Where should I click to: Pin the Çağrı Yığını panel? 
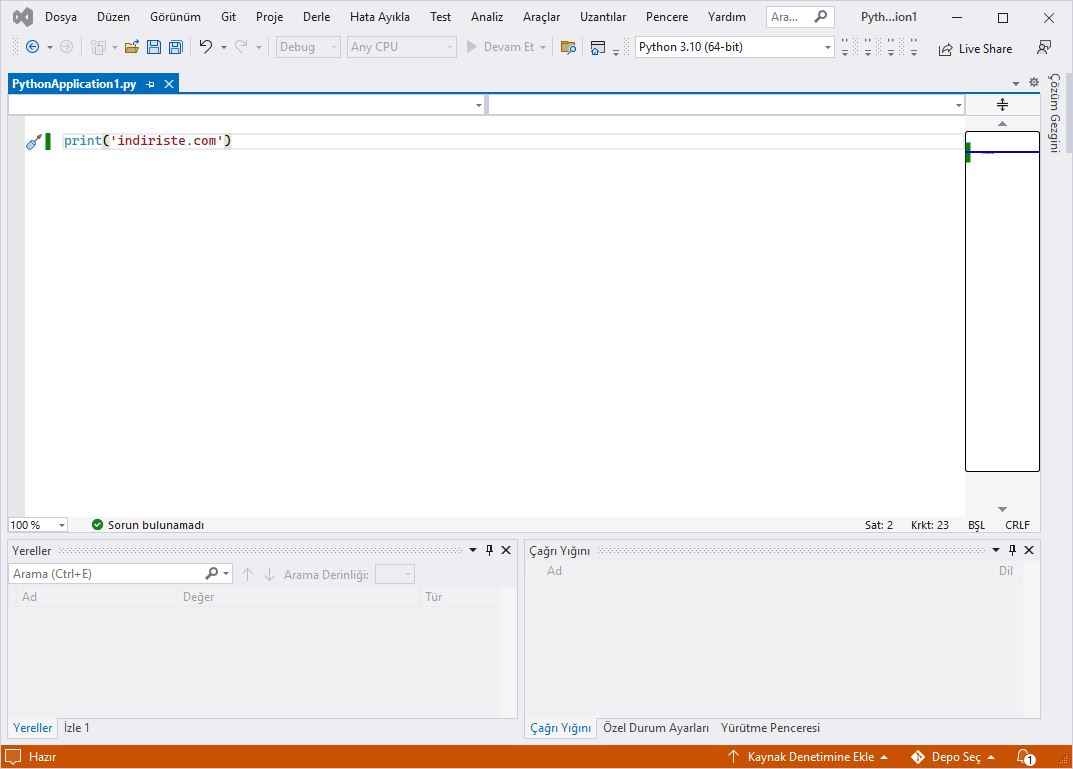[x=1012, y=550]
